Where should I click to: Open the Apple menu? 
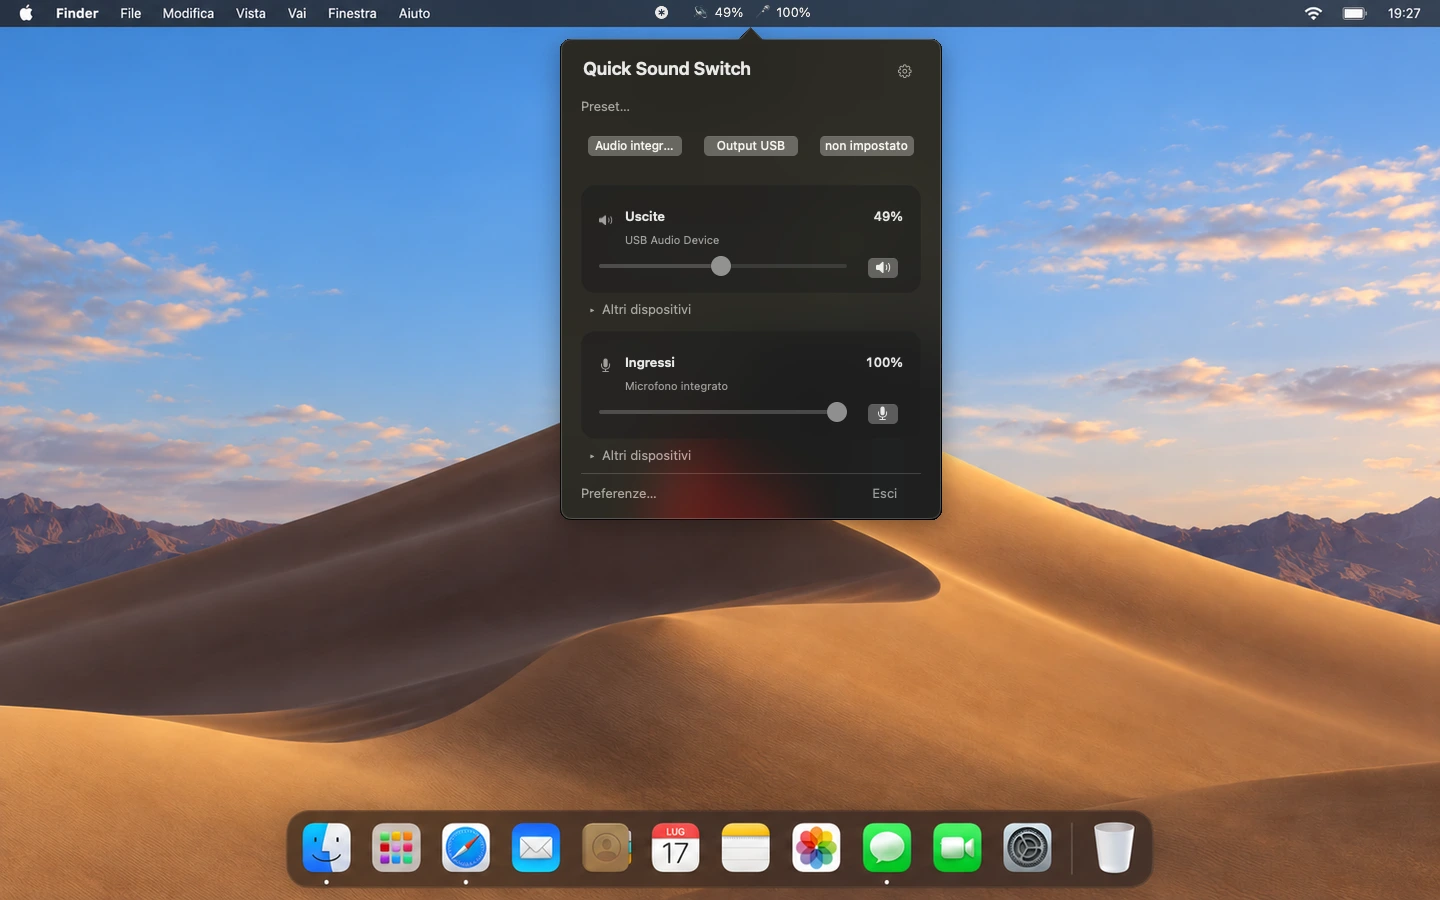coord(26,13)
